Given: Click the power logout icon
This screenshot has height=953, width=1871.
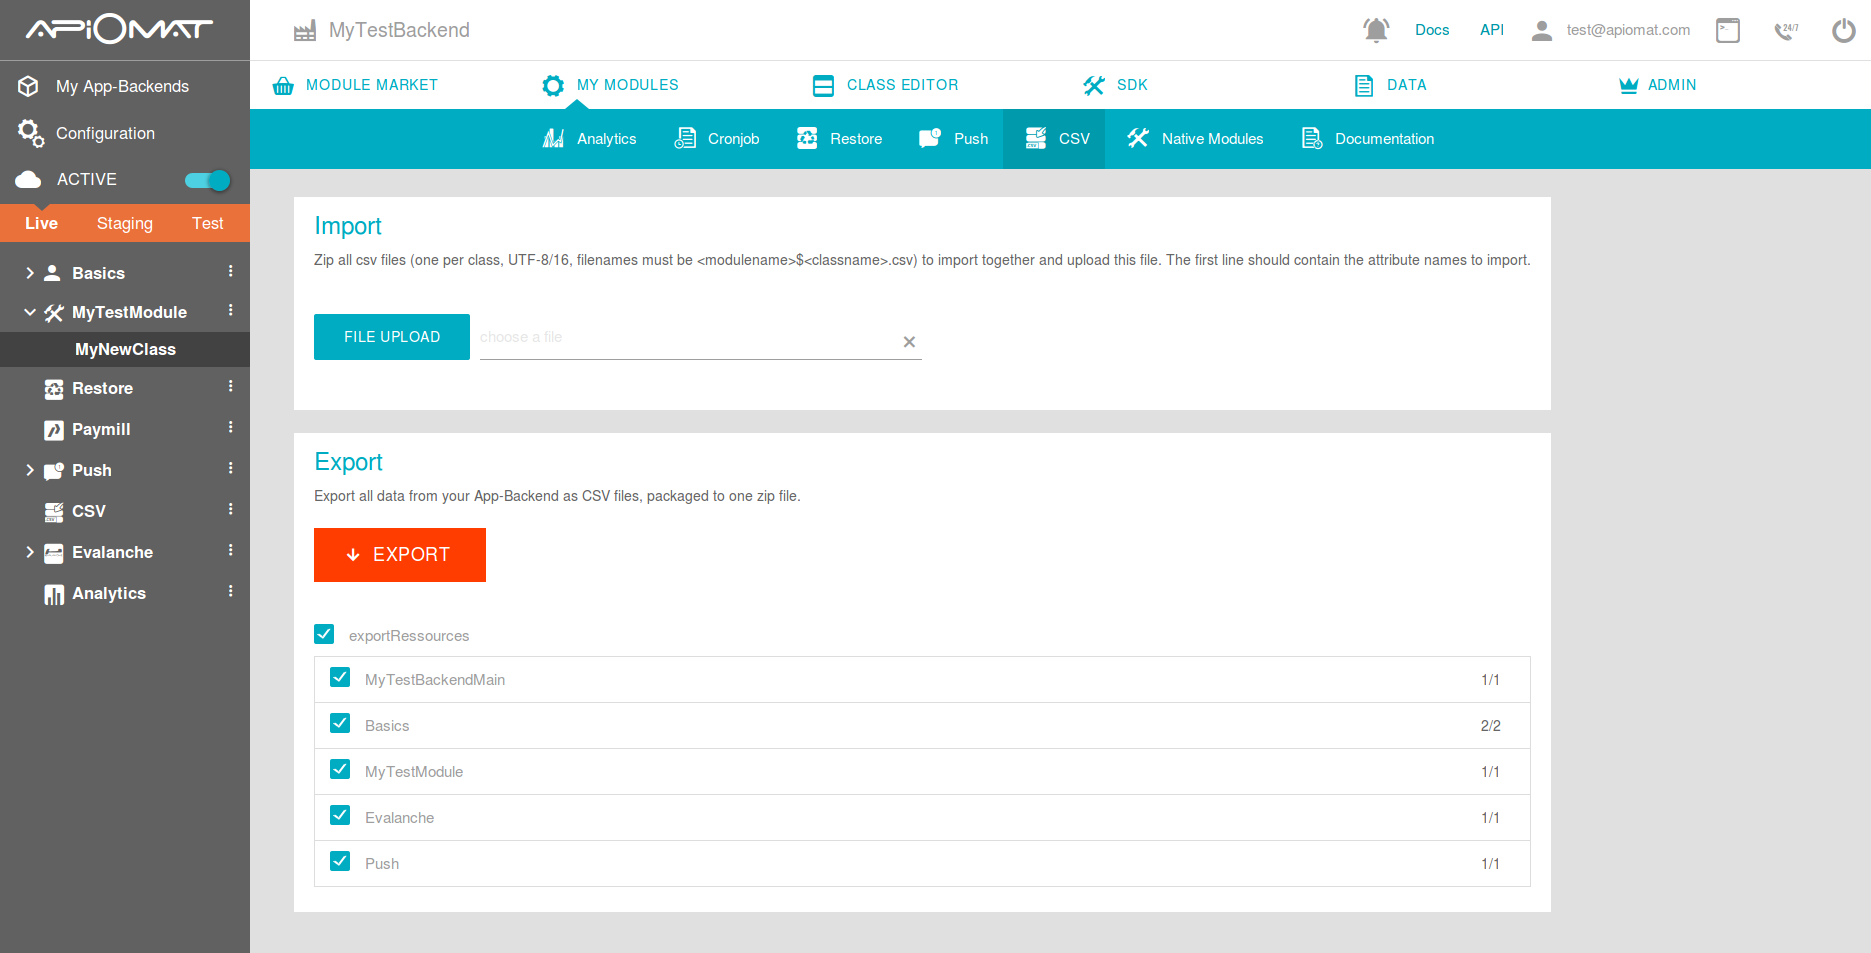Looking at the screenshot, I should tap(1843, 31).
